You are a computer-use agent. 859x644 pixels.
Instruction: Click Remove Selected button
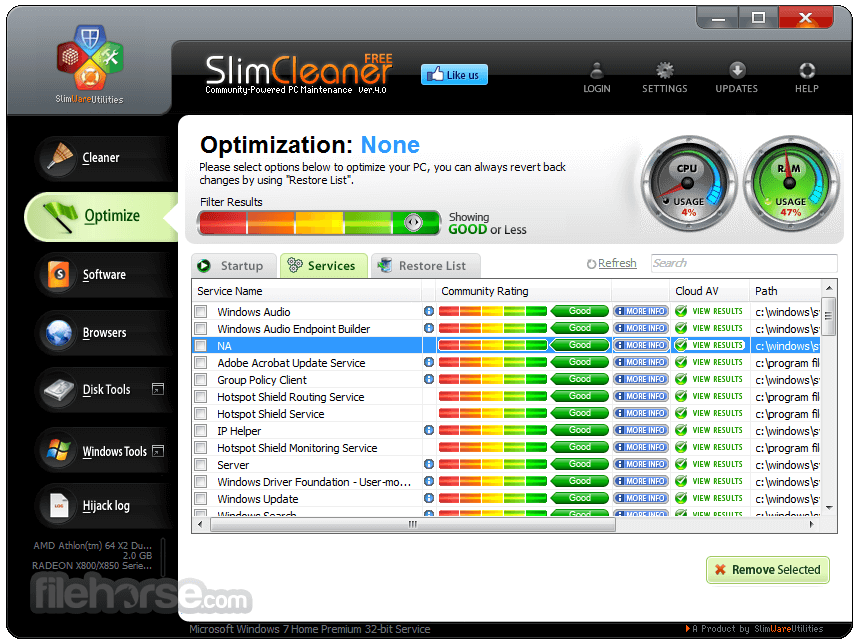tap(768, 570)
